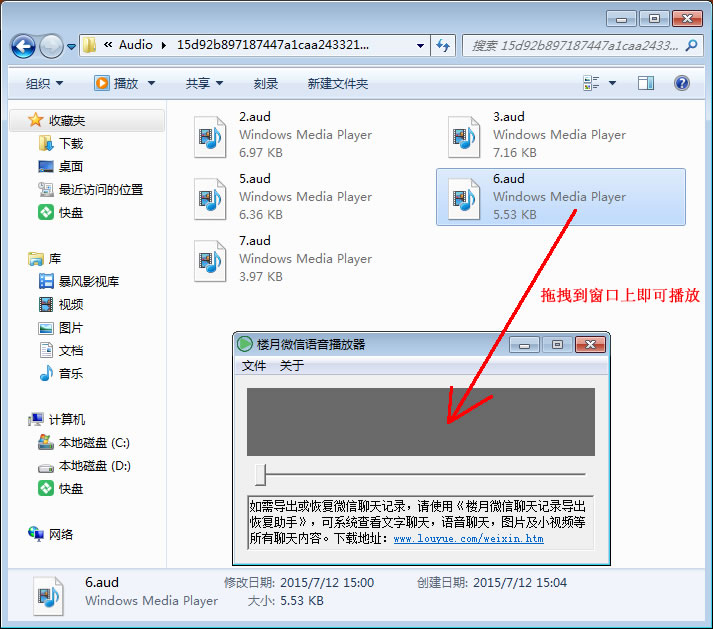Click the 播放 toolbar button
The width and height of the screenshot is (713, 629).
116,83
